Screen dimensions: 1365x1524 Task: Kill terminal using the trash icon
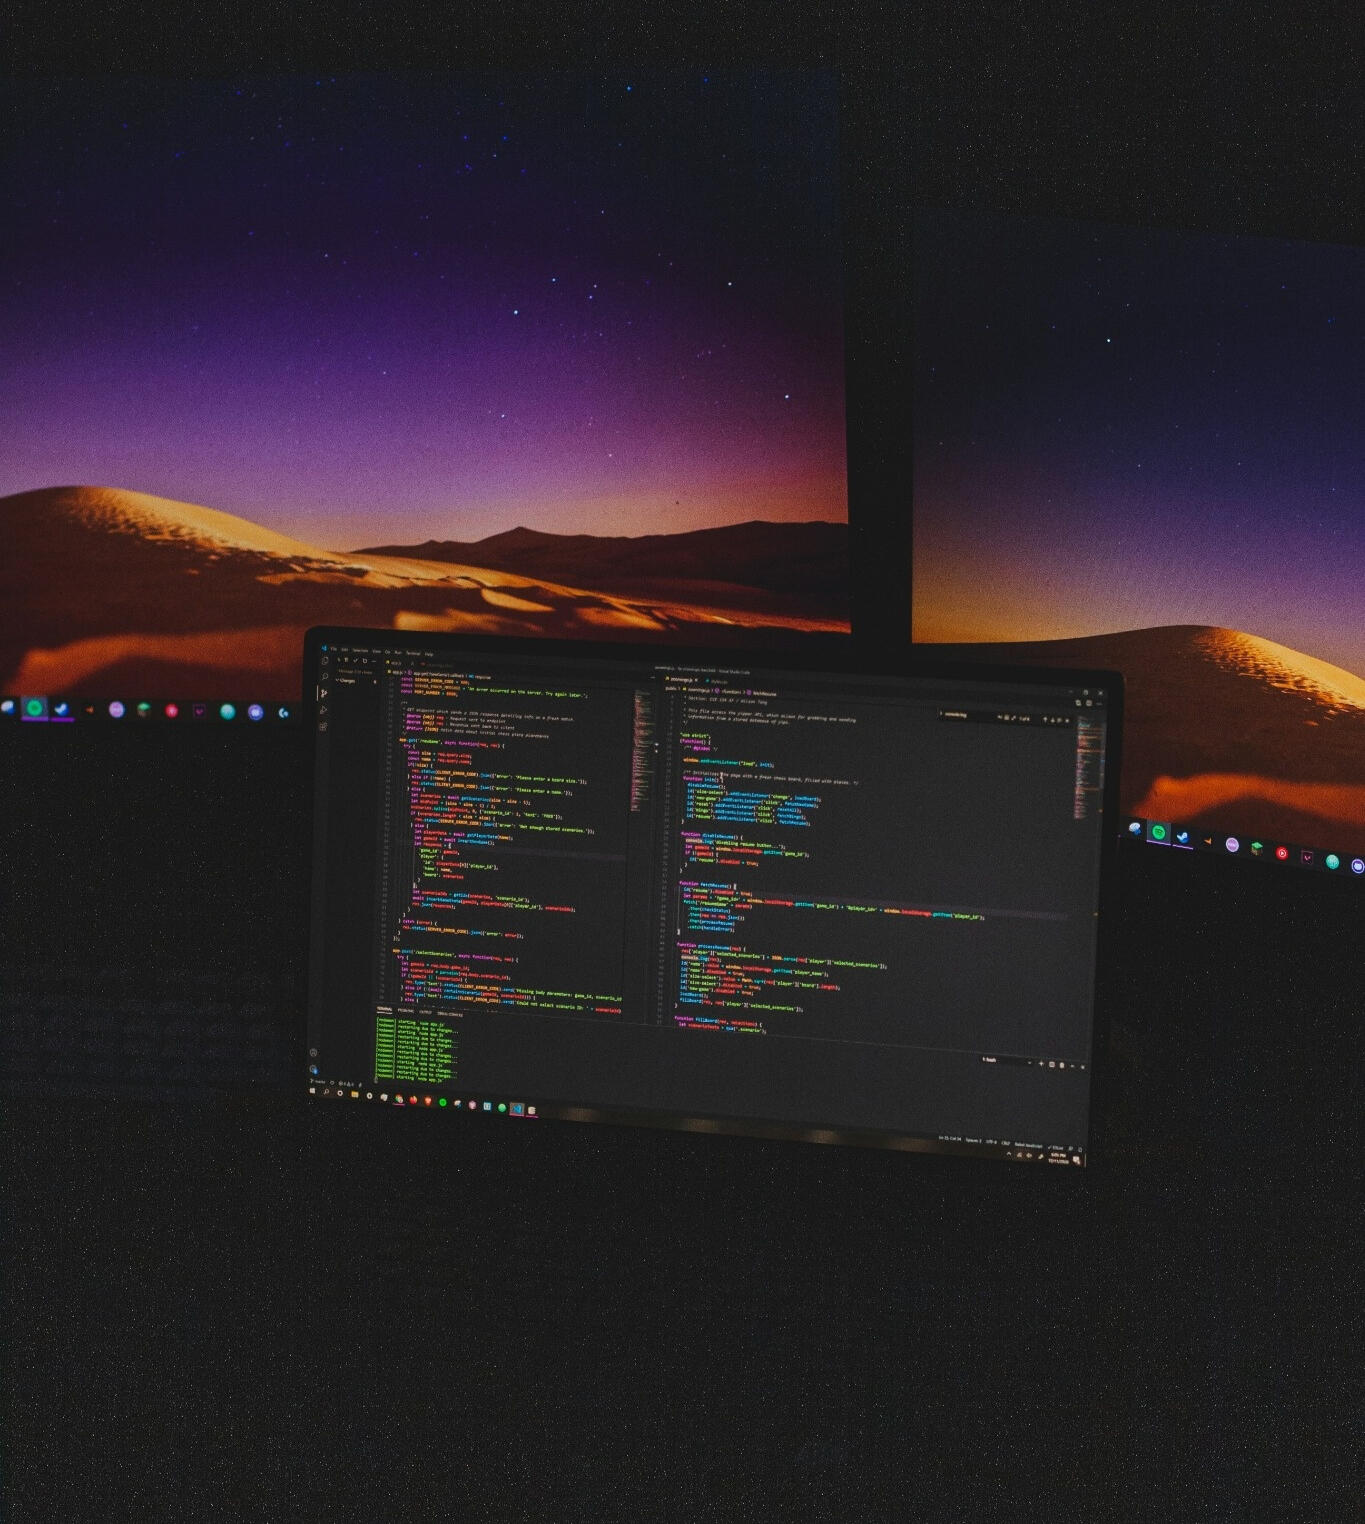click(x=1062, y=1065)
